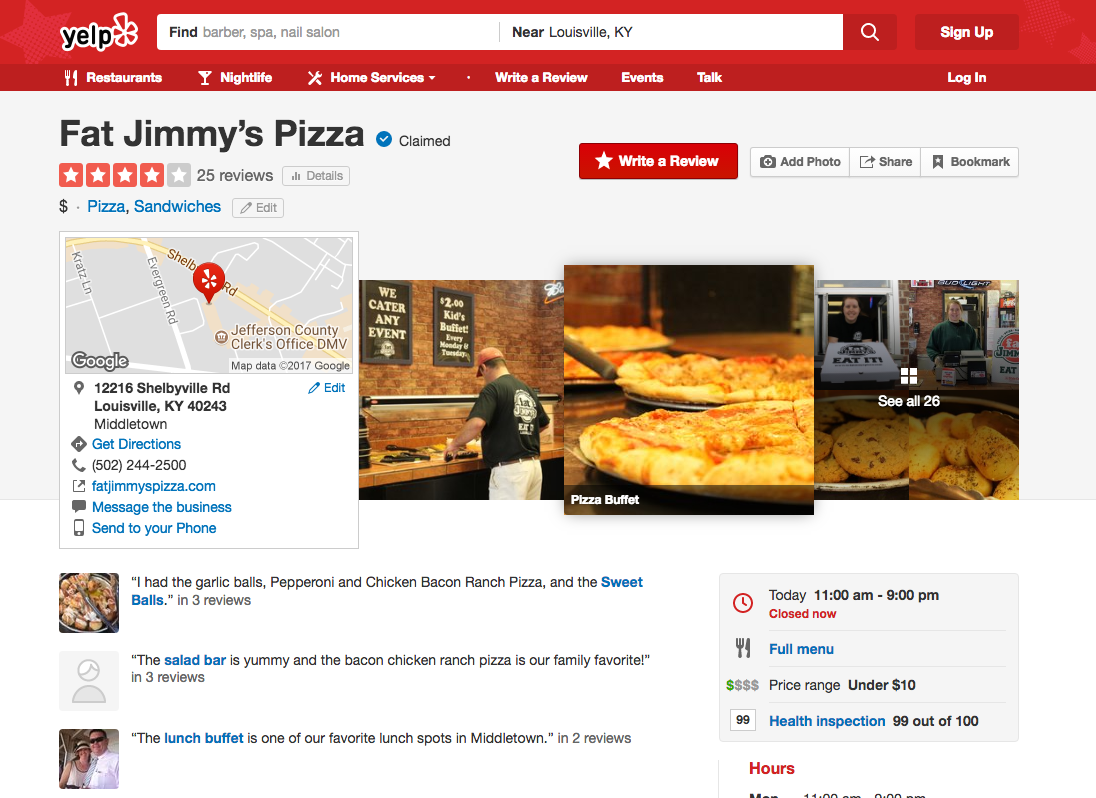Open the Talk nav item
The width and height of the screenshot is (1096, 798).
pos(709,78)
